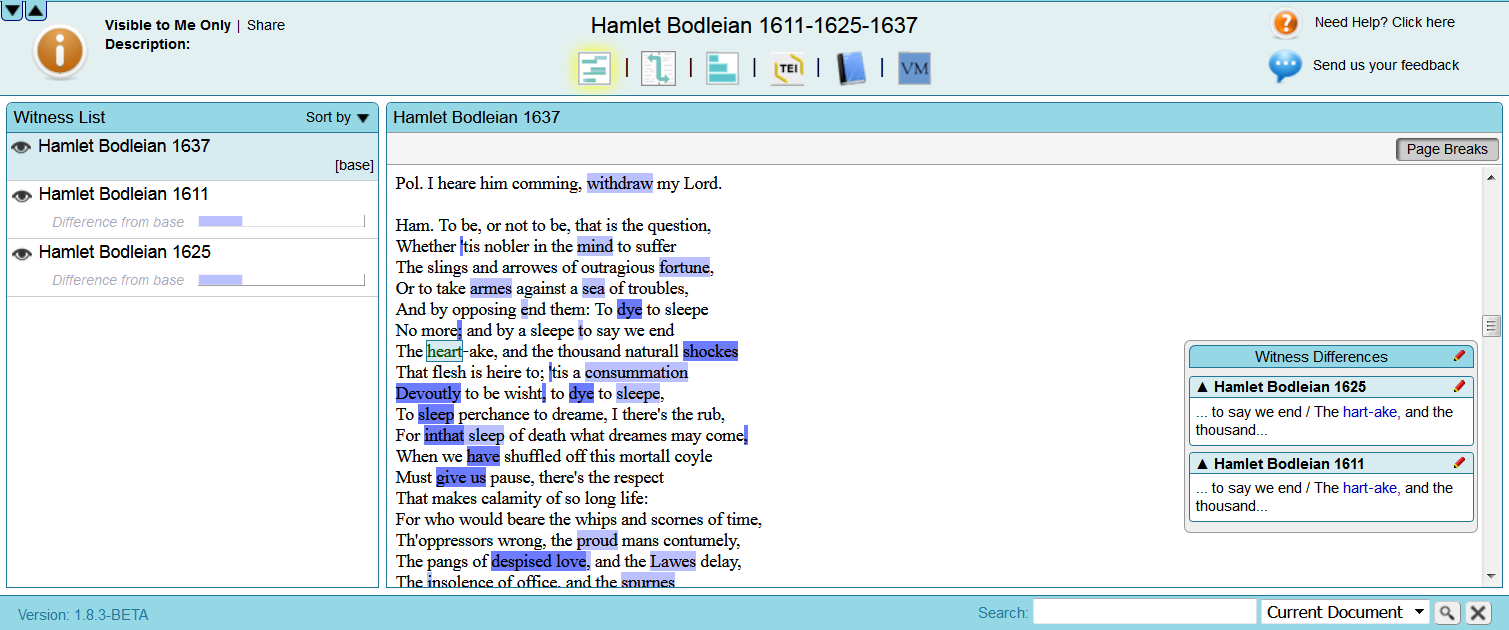Click pencil icon in Witness Differences header

1459,356
